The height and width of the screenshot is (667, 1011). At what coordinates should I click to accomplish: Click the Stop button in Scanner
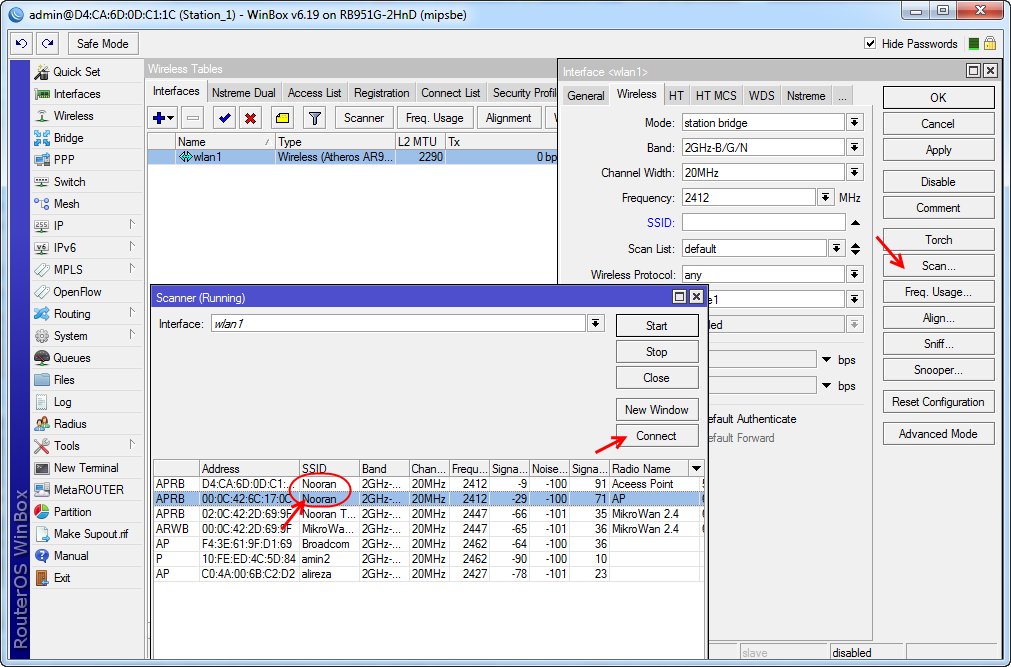click(656, 352)
